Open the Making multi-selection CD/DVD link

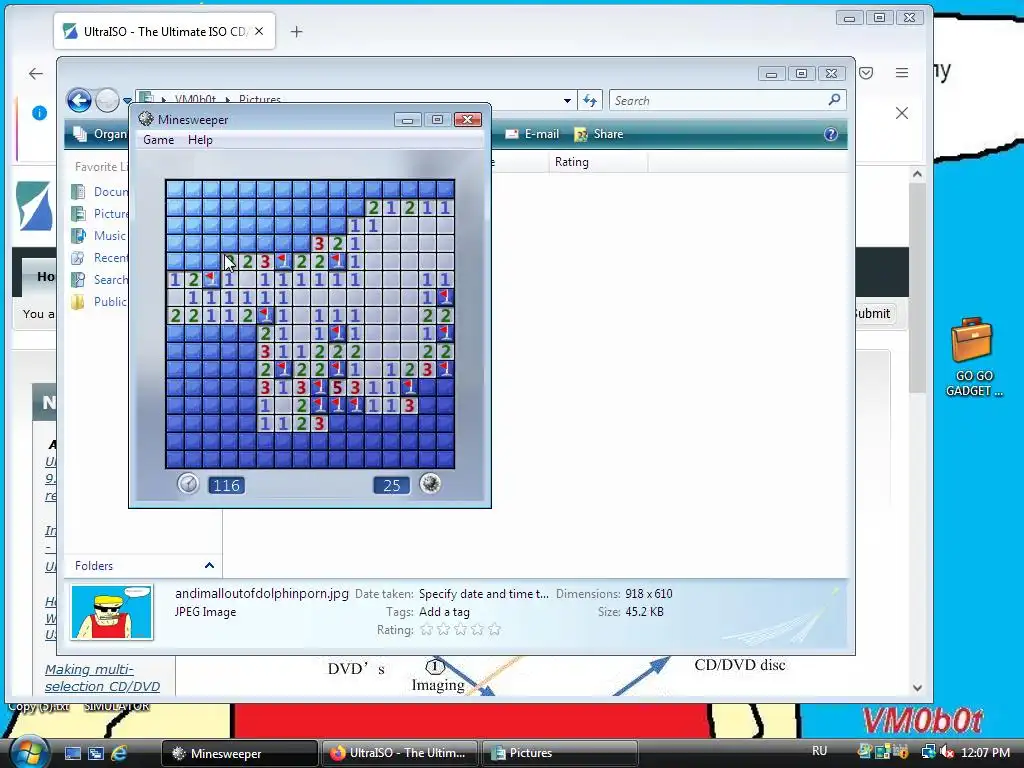102,678
